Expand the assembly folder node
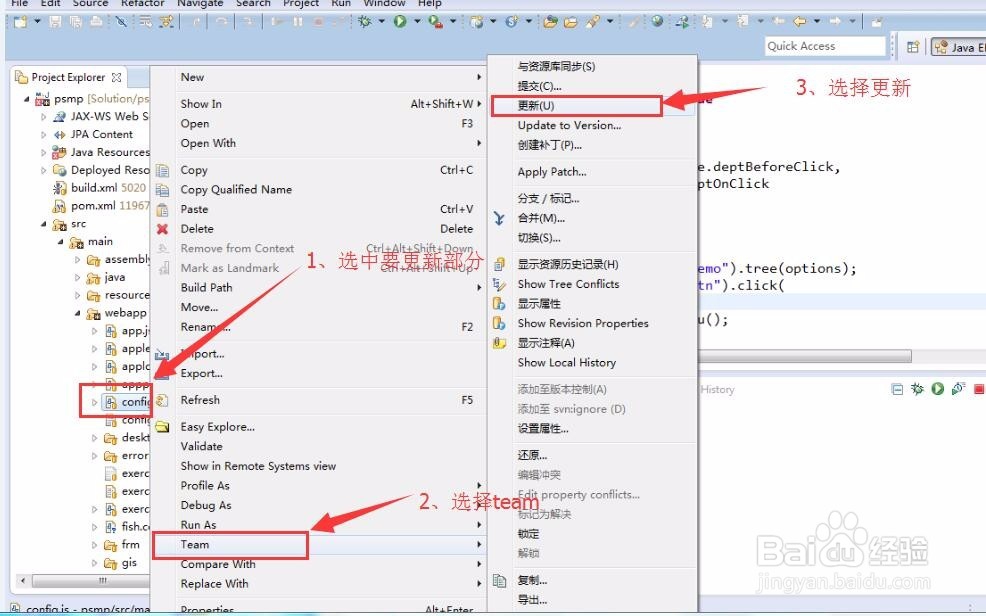 (x=77, y=260)
